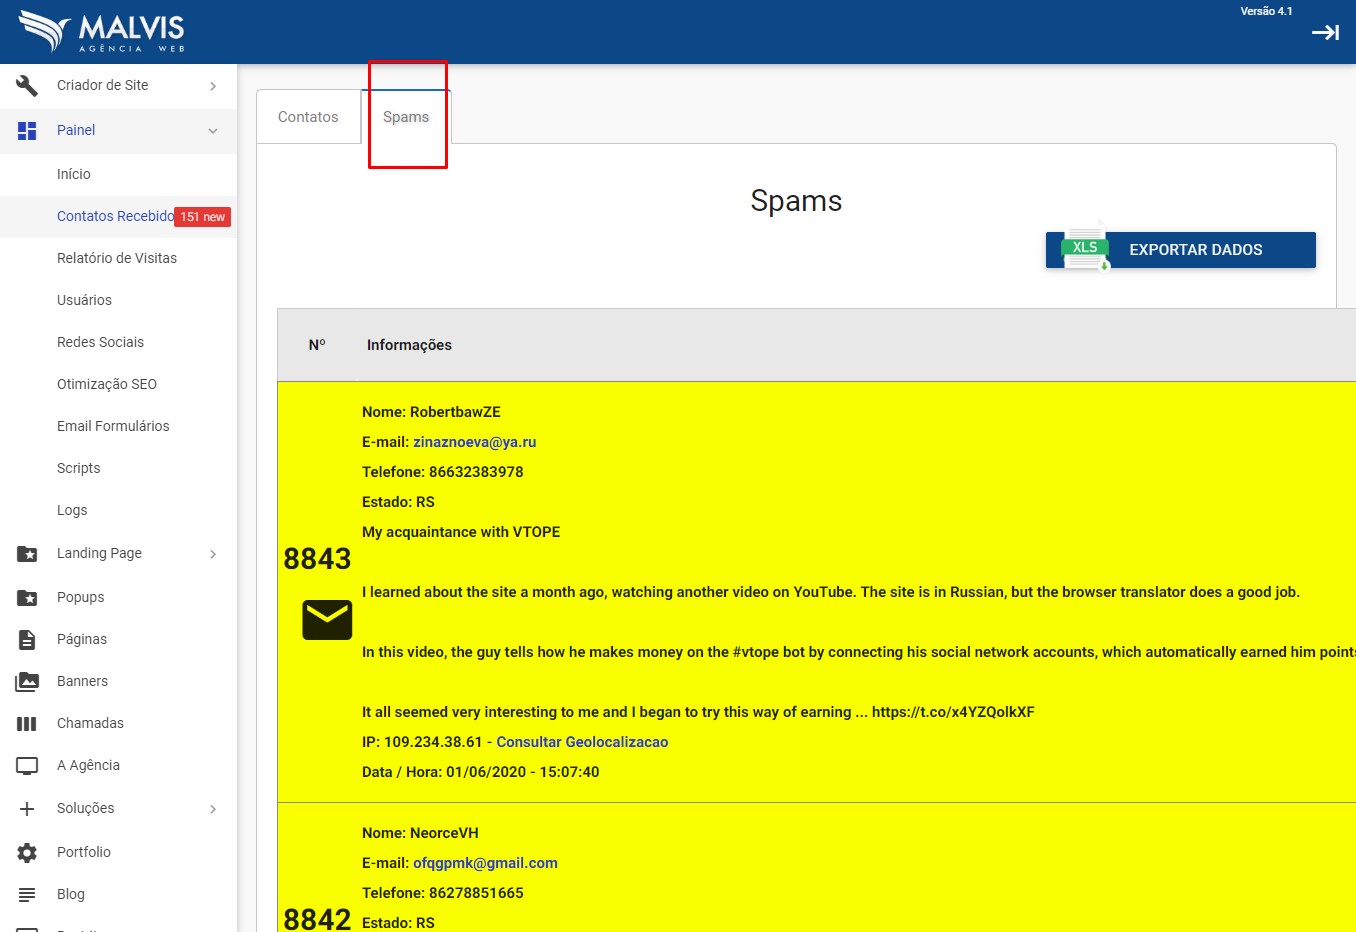Select the Spams tab

tap(406, 117)
